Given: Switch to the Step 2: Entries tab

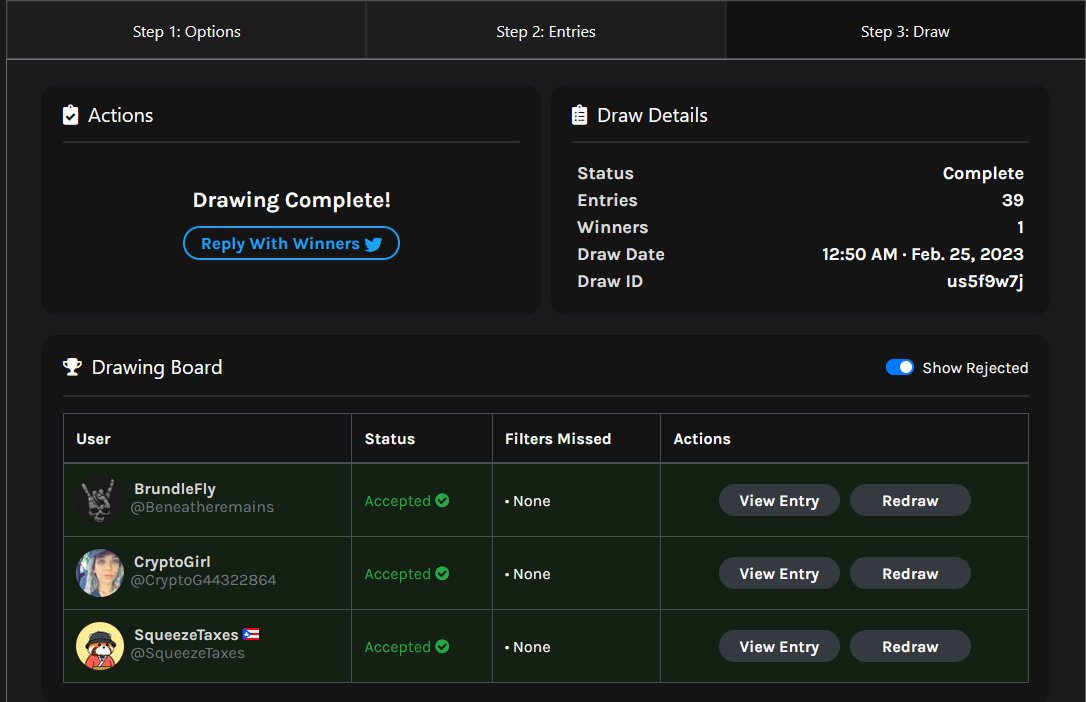Looking at the screenshot, I should (545, 30).
